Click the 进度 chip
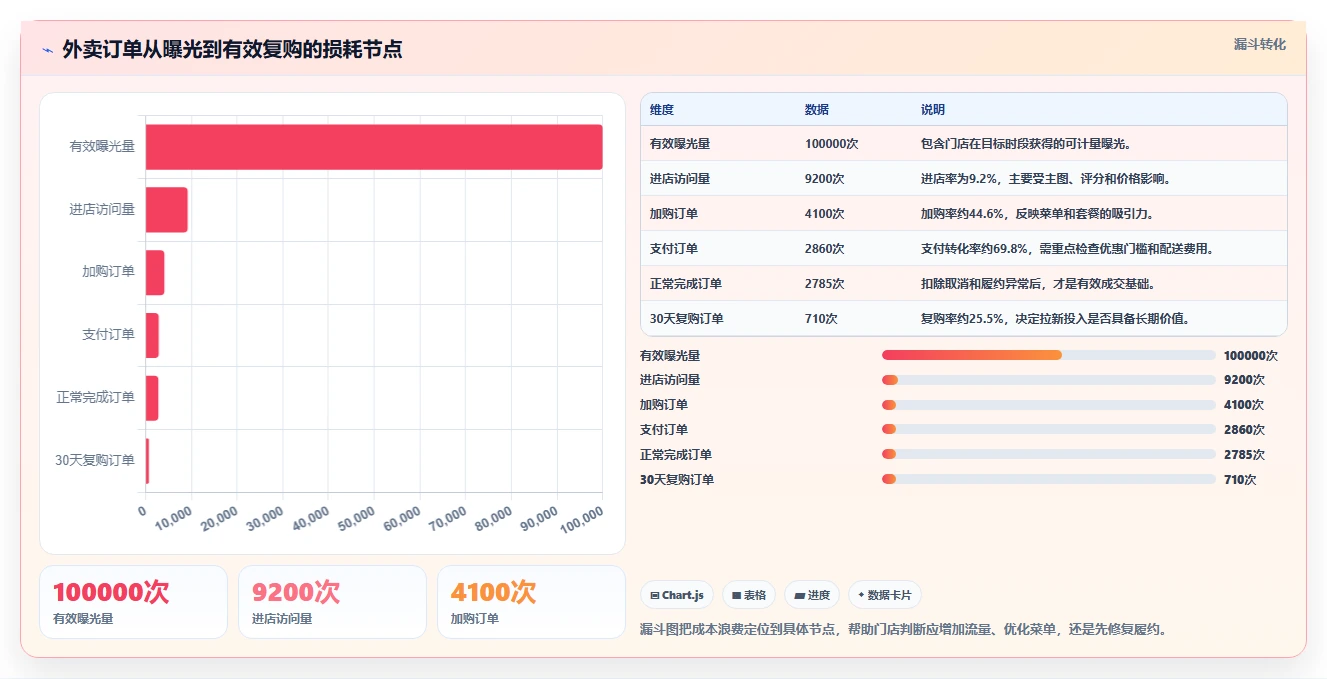This screenshot has height=679, width=1327. click(x=812, y=595)
